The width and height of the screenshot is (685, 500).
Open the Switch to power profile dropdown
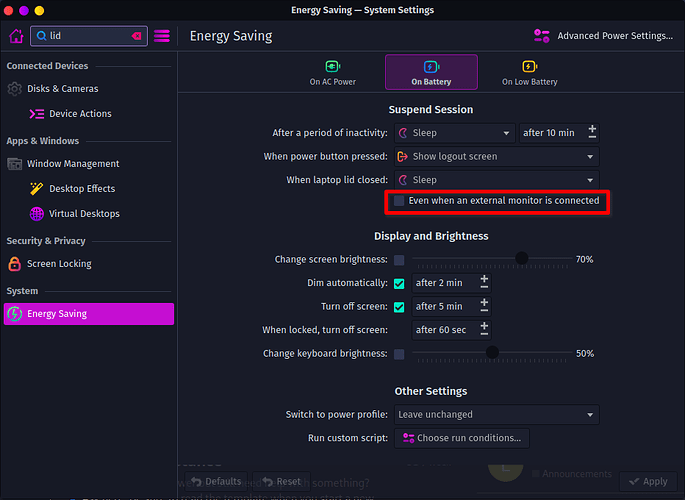(496, 415)
